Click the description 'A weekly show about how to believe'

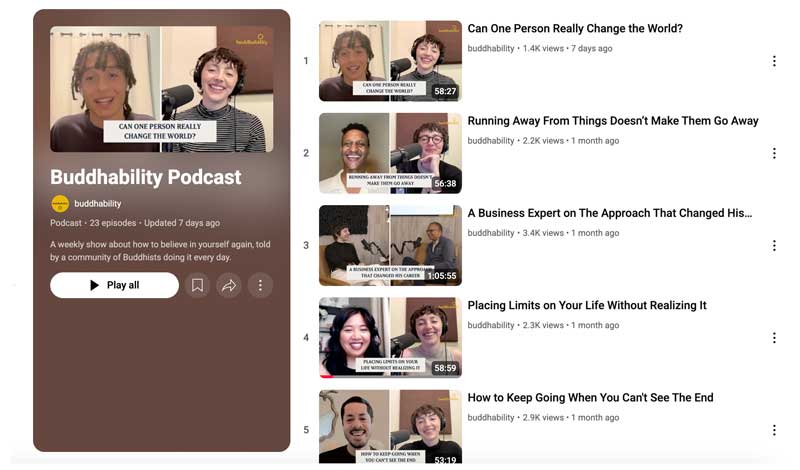pos(160,251)
